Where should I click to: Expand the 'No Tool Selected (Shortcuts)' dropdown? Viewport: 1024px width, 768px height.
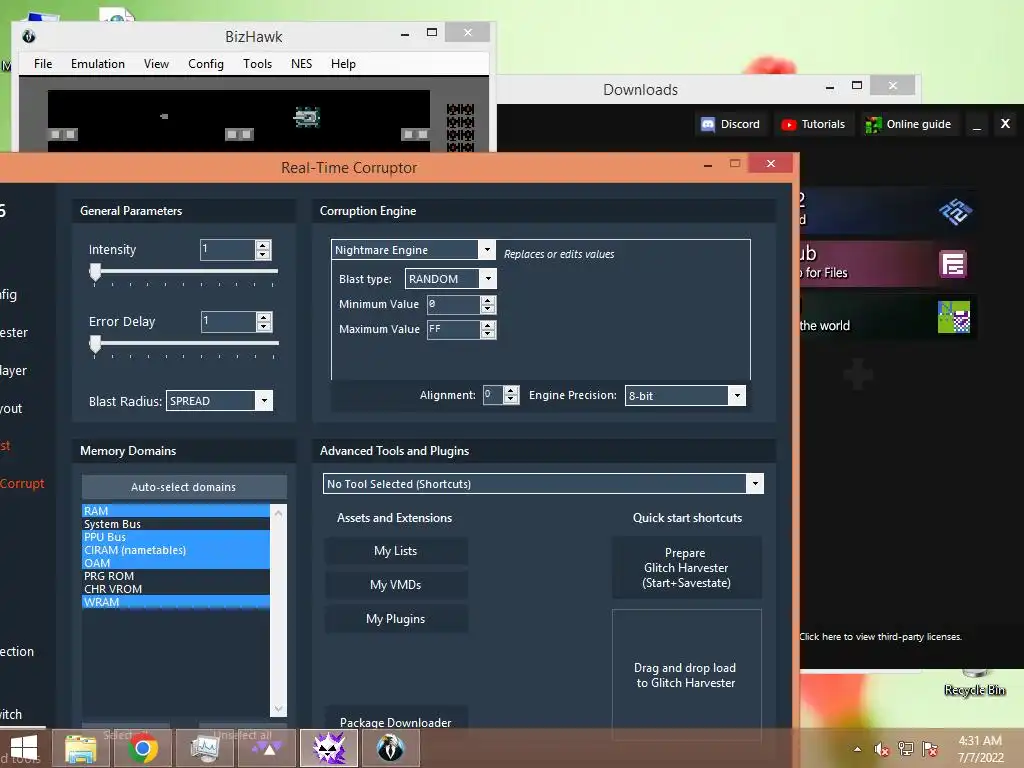(755, 484)
